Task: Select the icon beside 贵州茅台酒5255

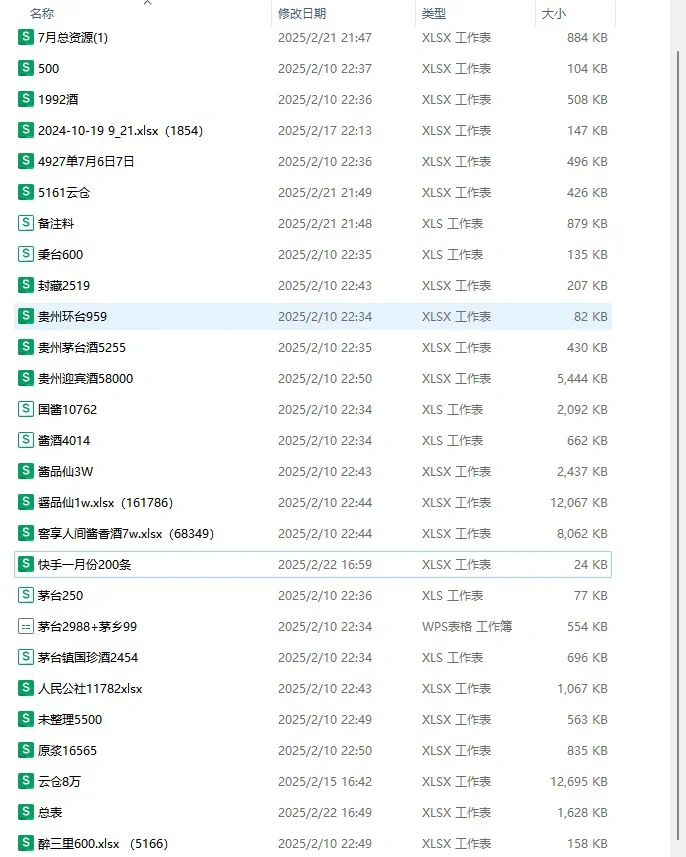Action: coord(26,347)
